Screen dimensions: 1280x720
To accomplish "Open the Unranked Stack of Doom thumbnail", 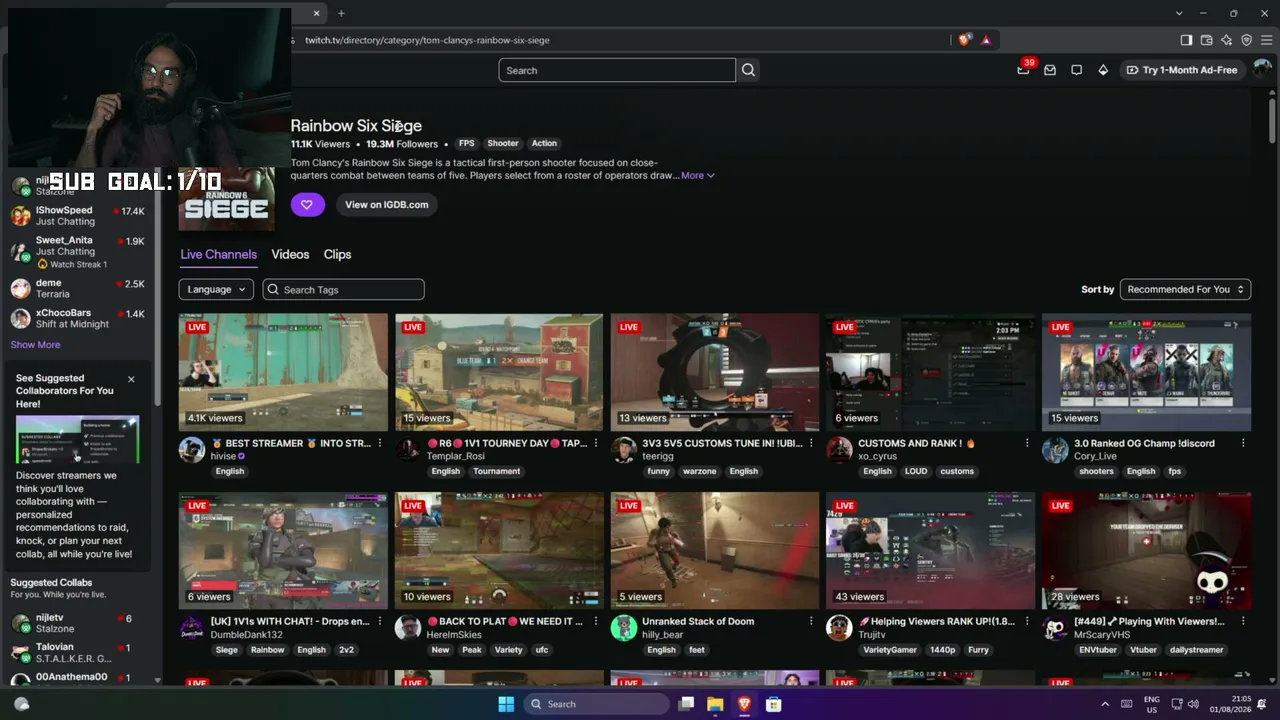I will coord(715,551).
